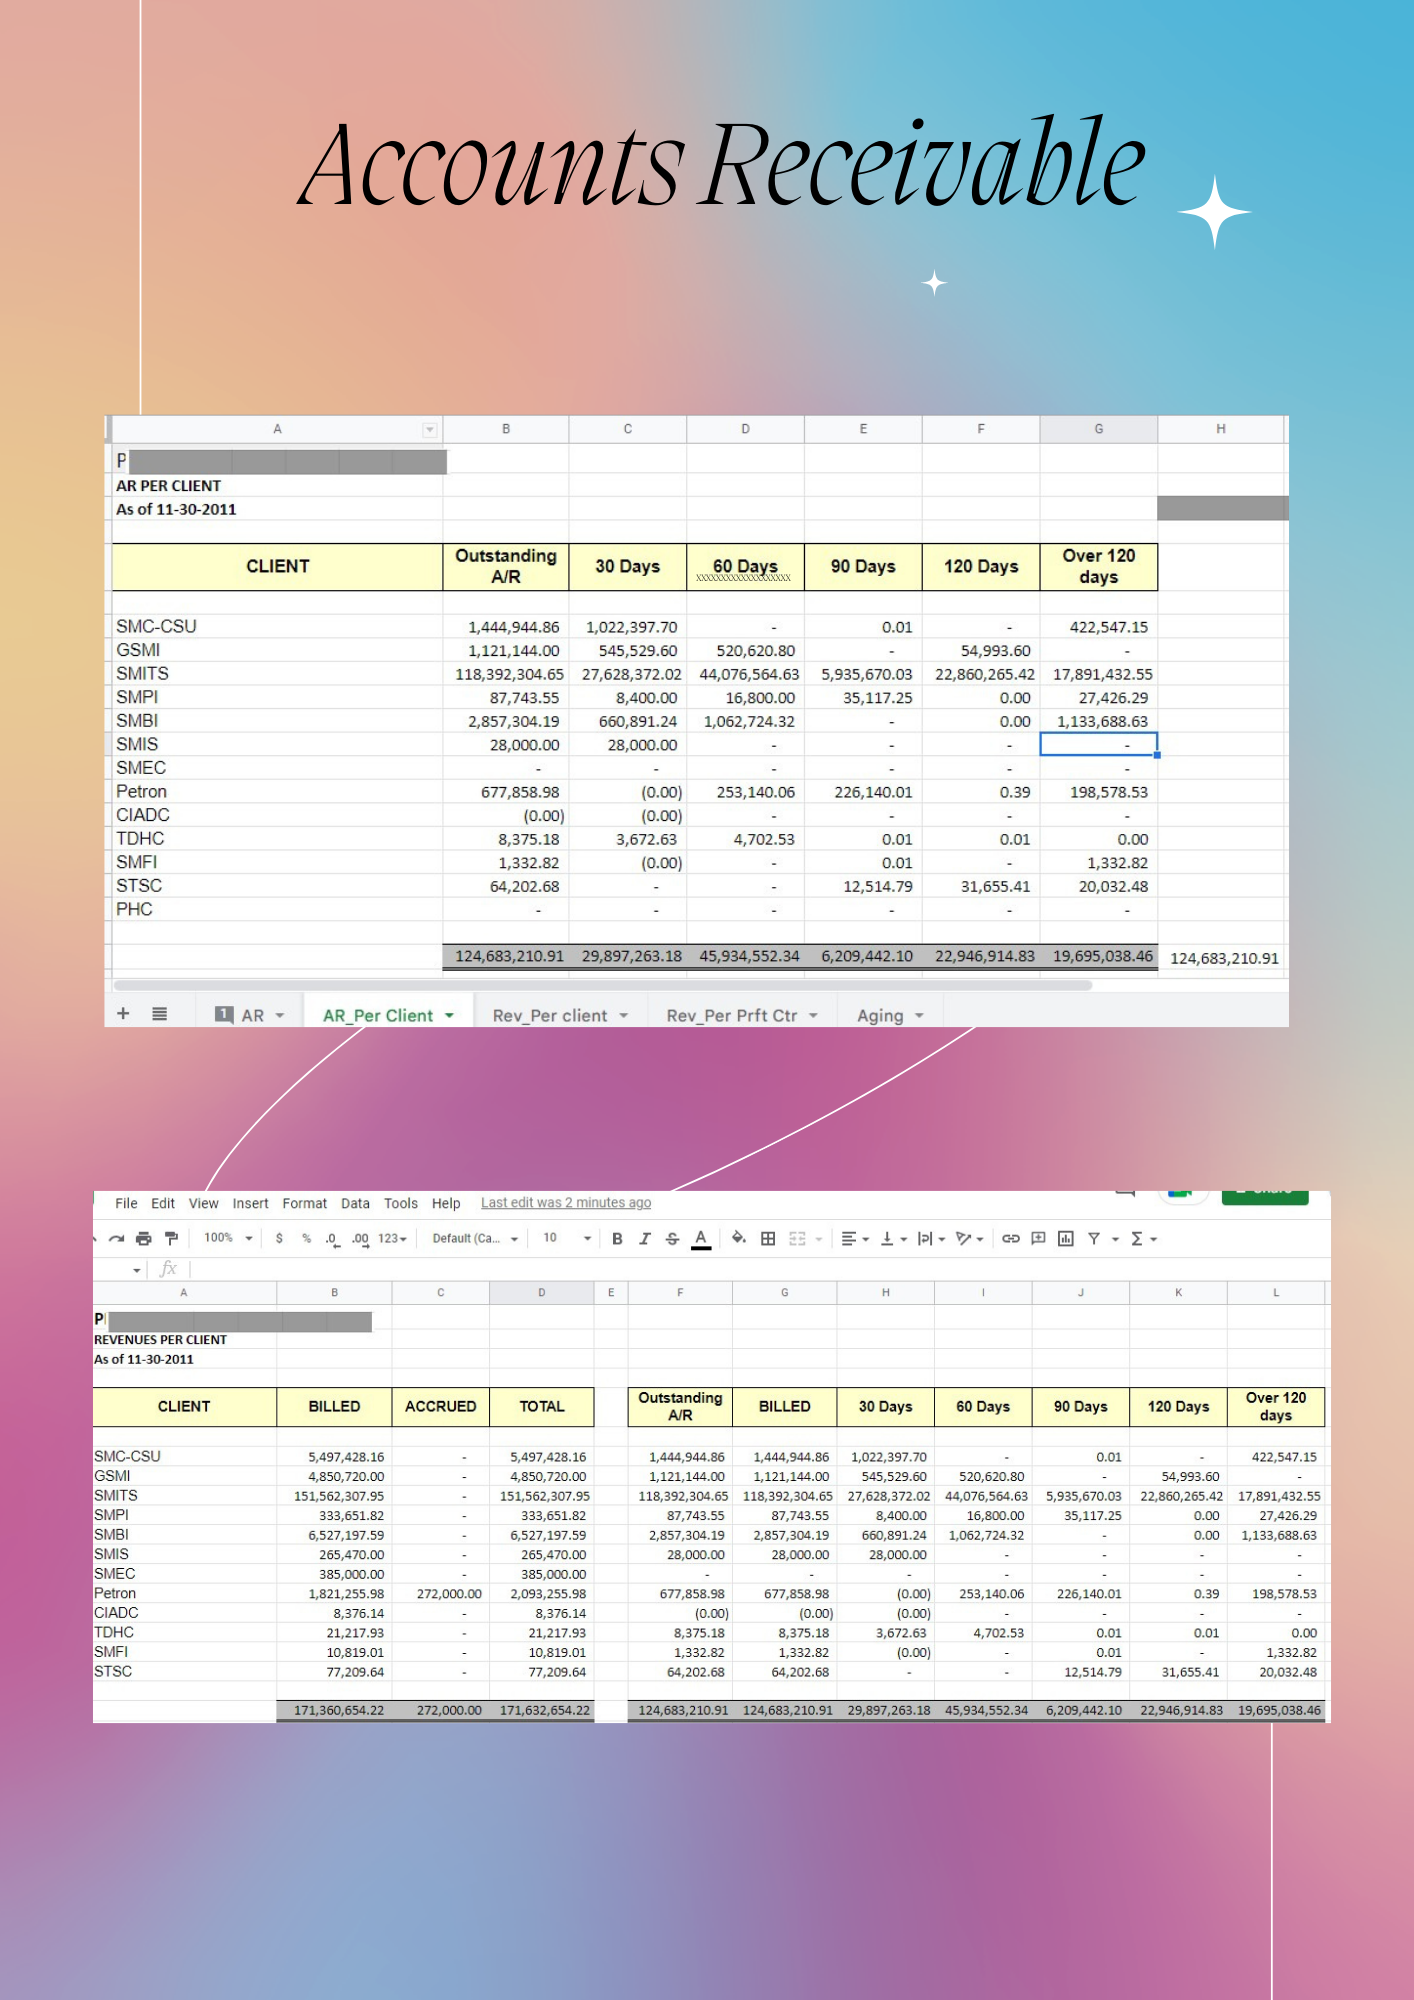Open the File menu
The width and height of the screenshot is (1414, 2000).
point(126,1203)
